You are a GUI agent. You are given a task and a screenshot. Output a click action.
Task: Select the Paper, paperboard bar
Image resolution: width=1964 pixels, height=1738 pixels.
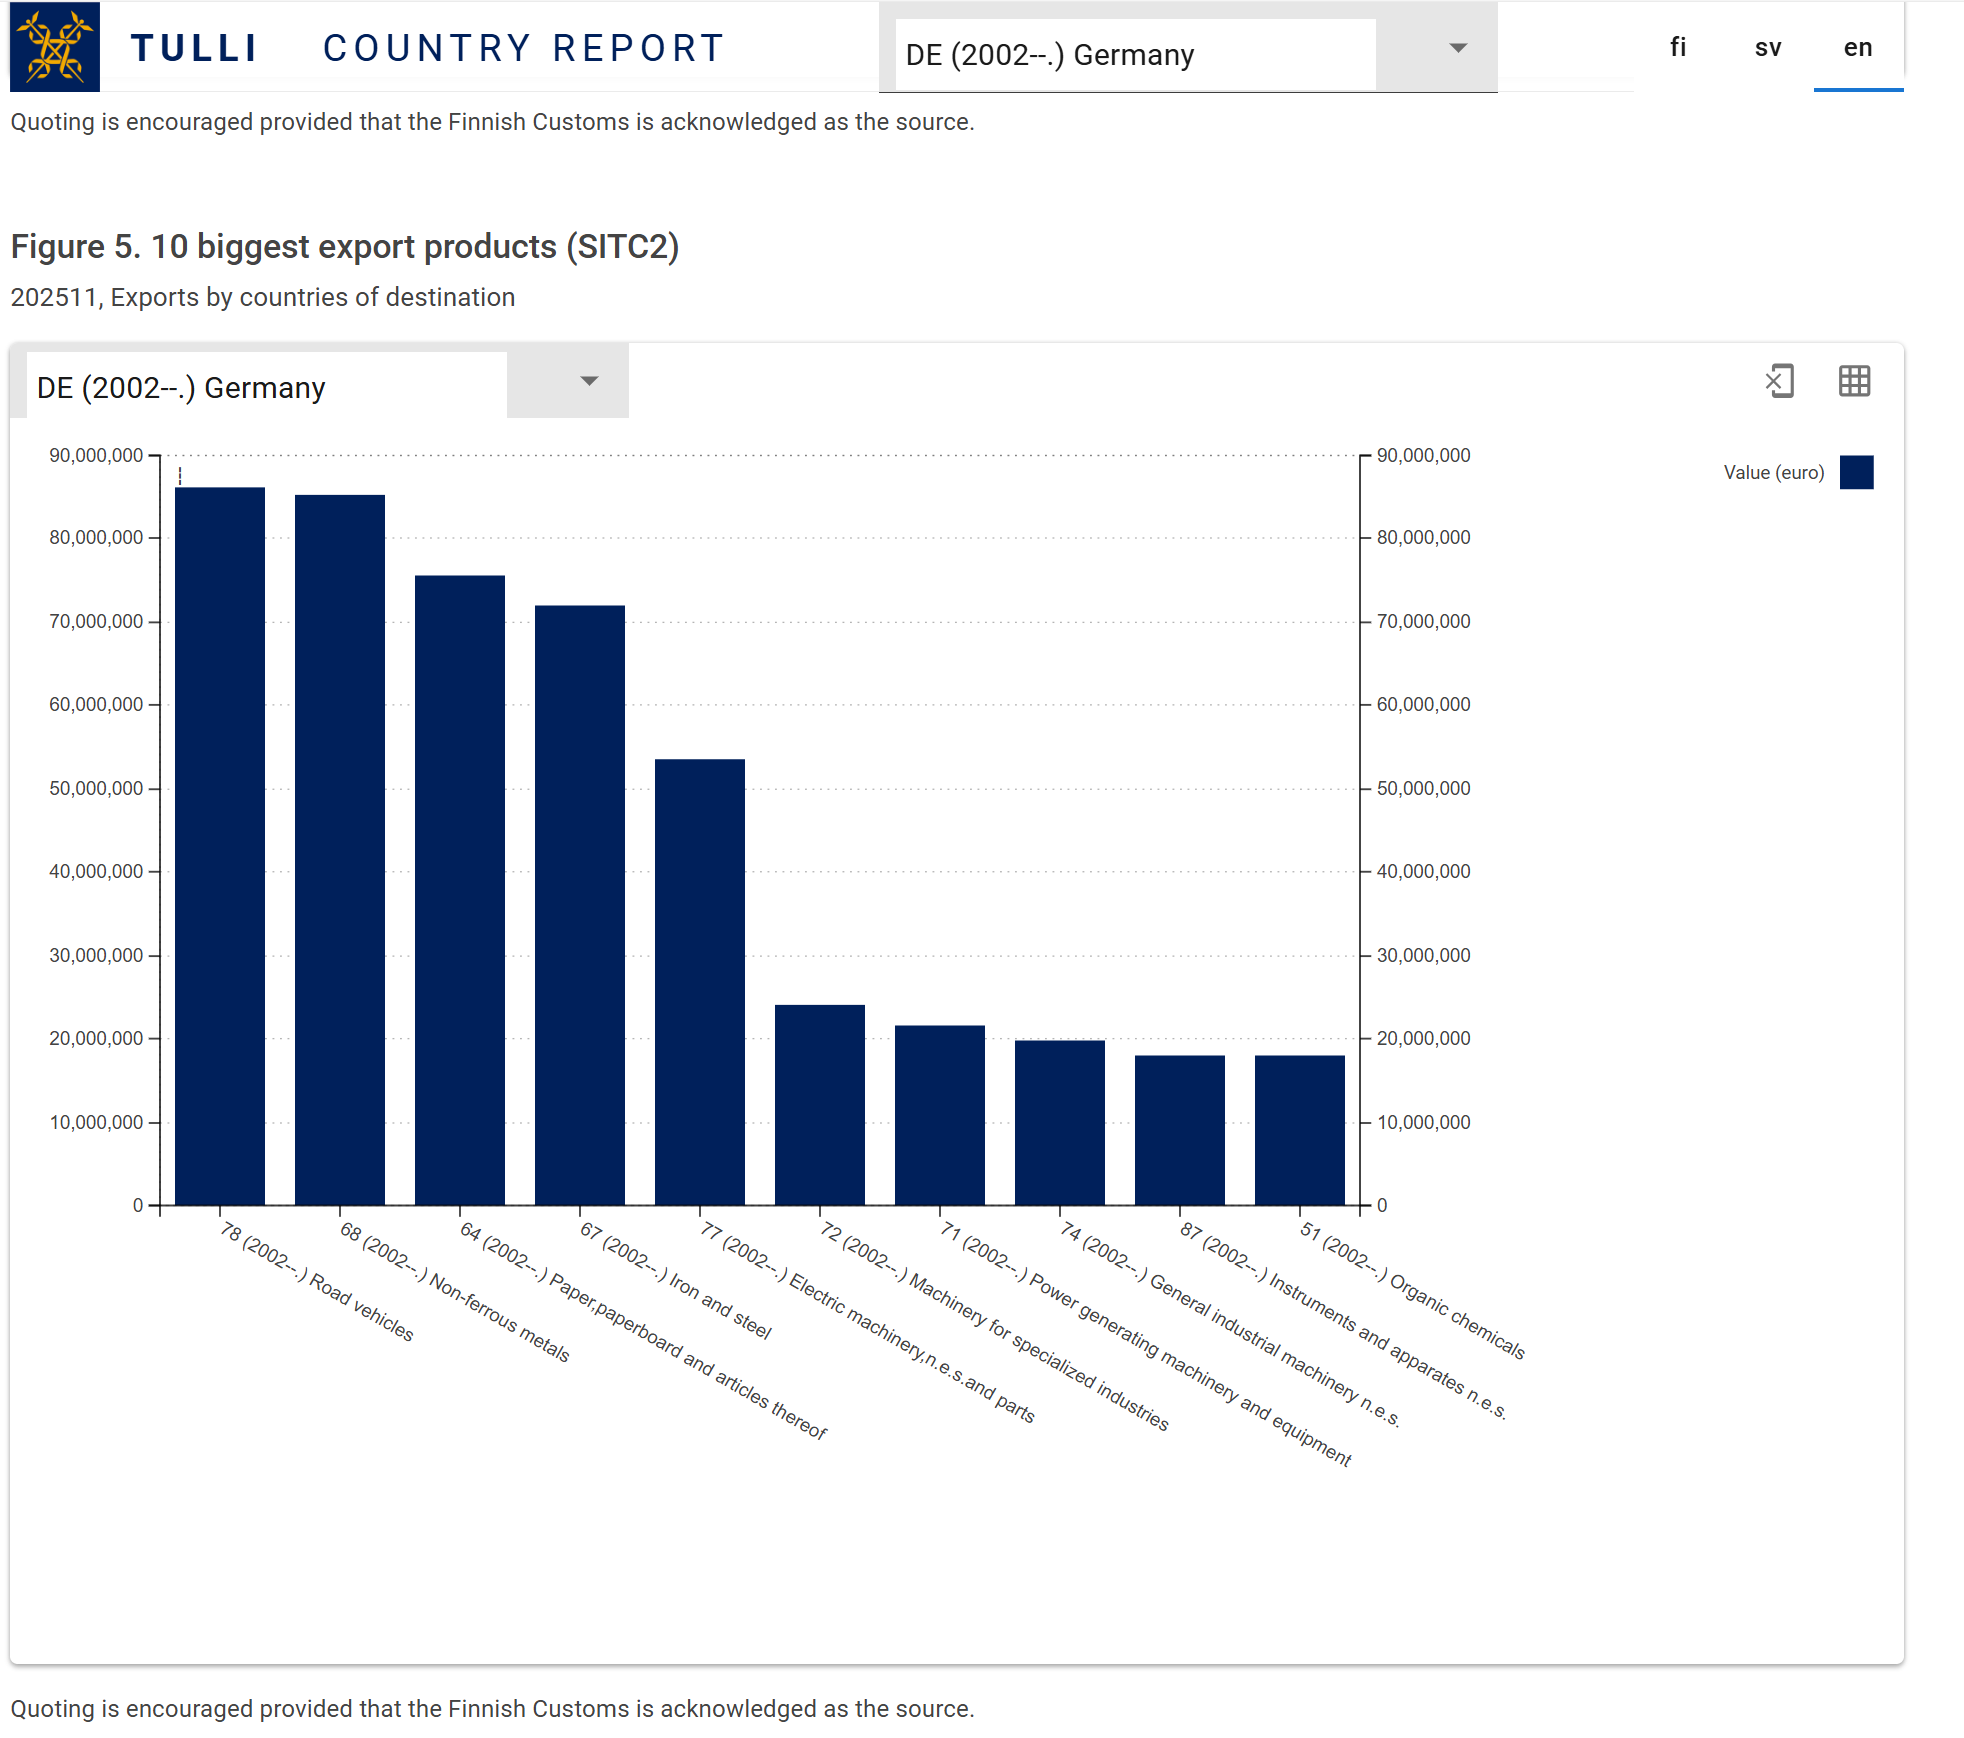pos(460,890)
